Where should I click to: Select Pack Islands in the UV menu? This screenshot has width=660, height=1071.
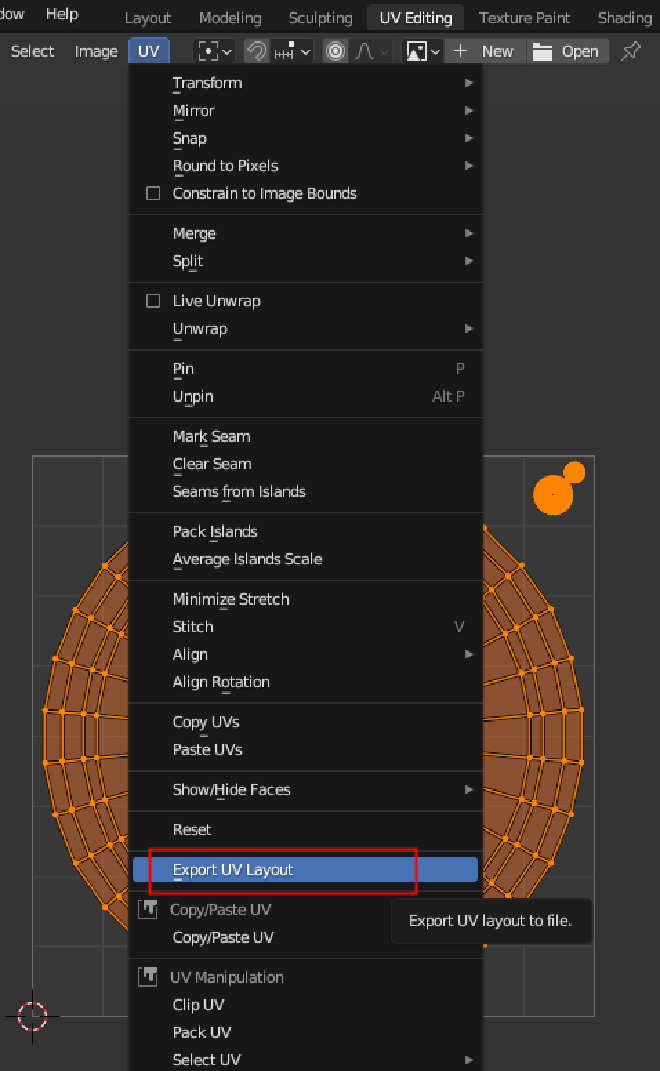point(214,531)
